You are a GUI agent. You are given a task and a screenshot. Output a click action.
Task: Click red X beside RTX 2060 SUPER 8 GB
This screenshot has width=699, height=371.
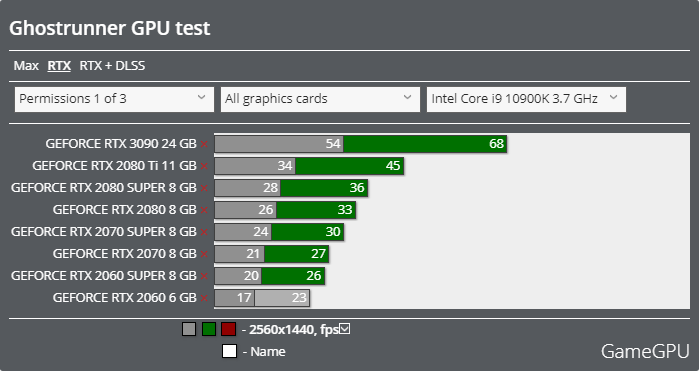point(204,276)
